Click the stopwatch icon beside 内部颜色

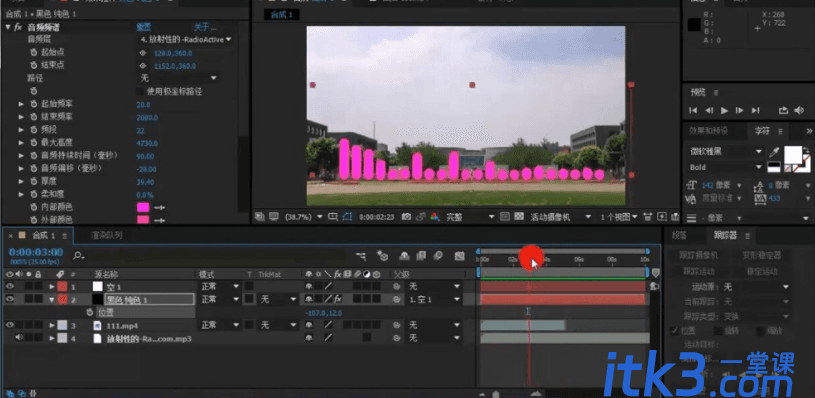coord(33,207)
